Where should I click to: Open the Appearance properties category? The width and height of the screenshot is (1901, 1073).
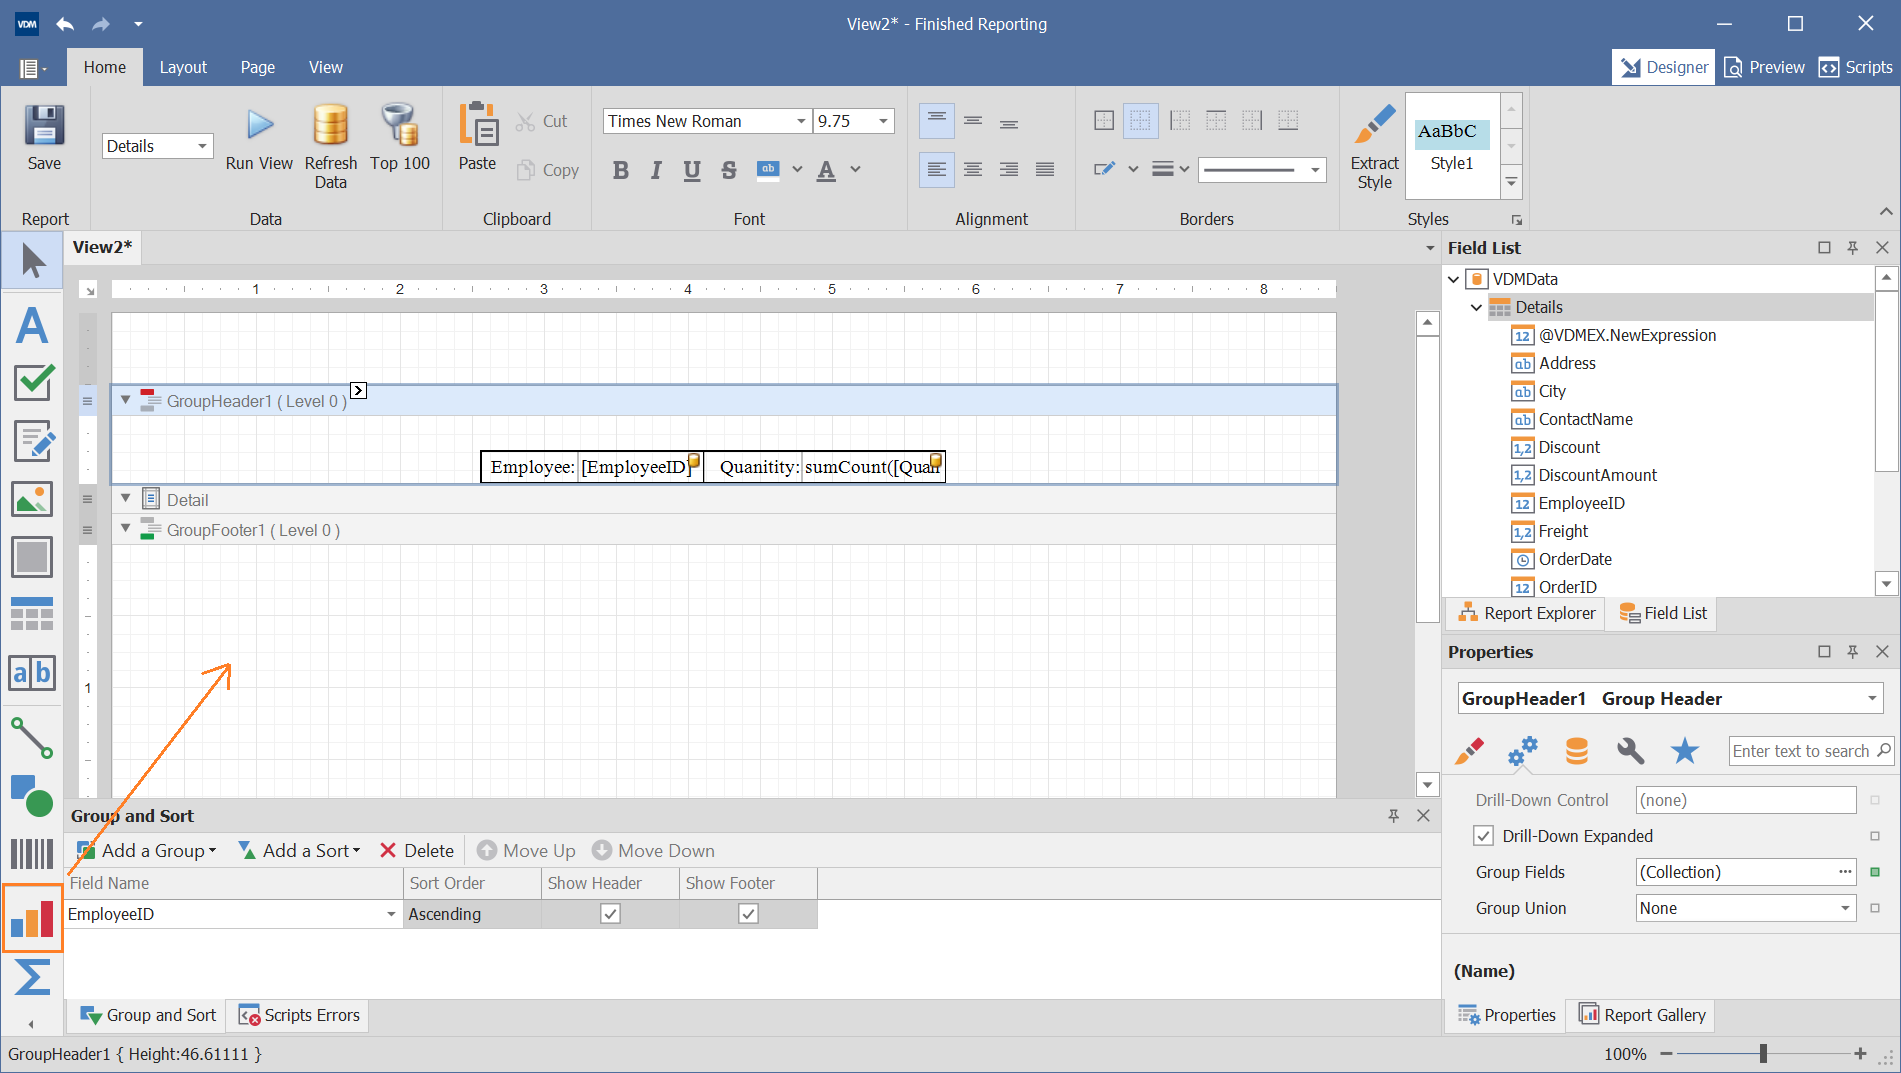click(x=1469, y=750)
